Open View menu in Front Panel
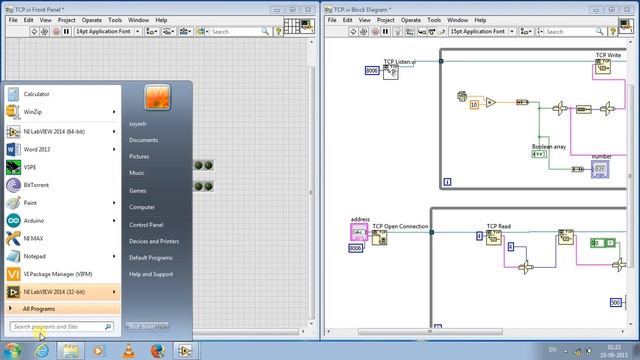This screenshot has height=360, width=640. [45, 20]
